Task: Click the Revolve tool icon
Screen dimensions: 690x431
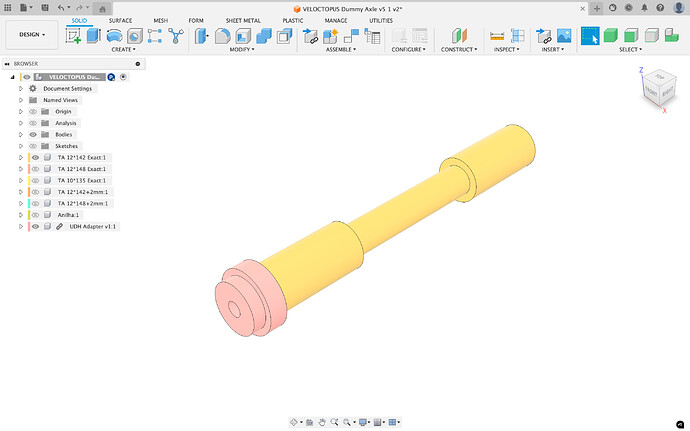Action: 114,36
